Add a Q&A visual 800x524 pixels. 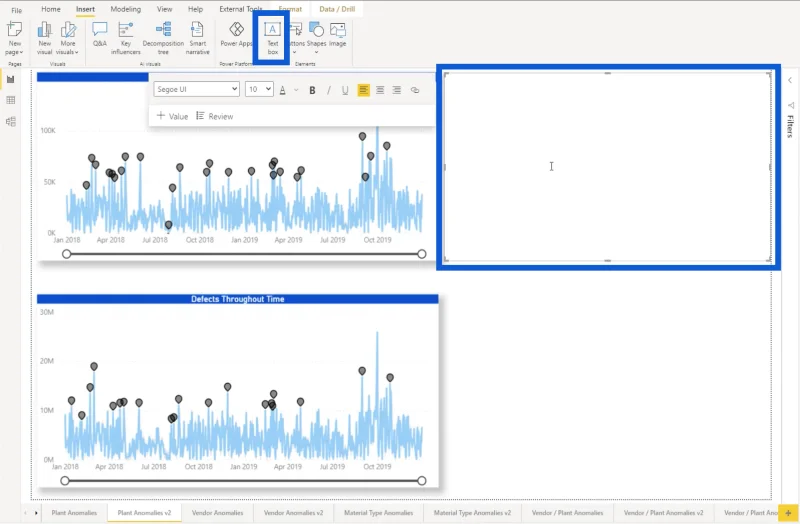pyautogui.click(x=99, y=35)
